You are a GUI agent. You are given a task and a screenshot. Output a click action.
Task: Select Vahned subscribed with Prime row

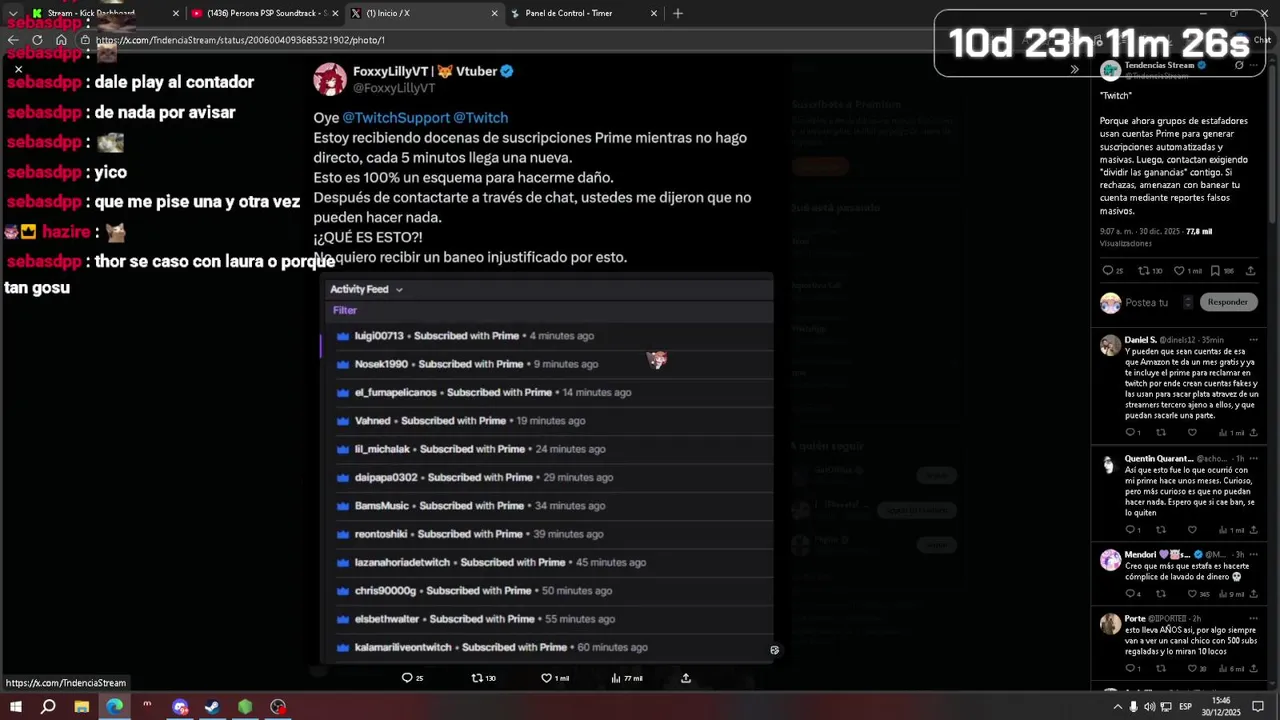point(547,421)
